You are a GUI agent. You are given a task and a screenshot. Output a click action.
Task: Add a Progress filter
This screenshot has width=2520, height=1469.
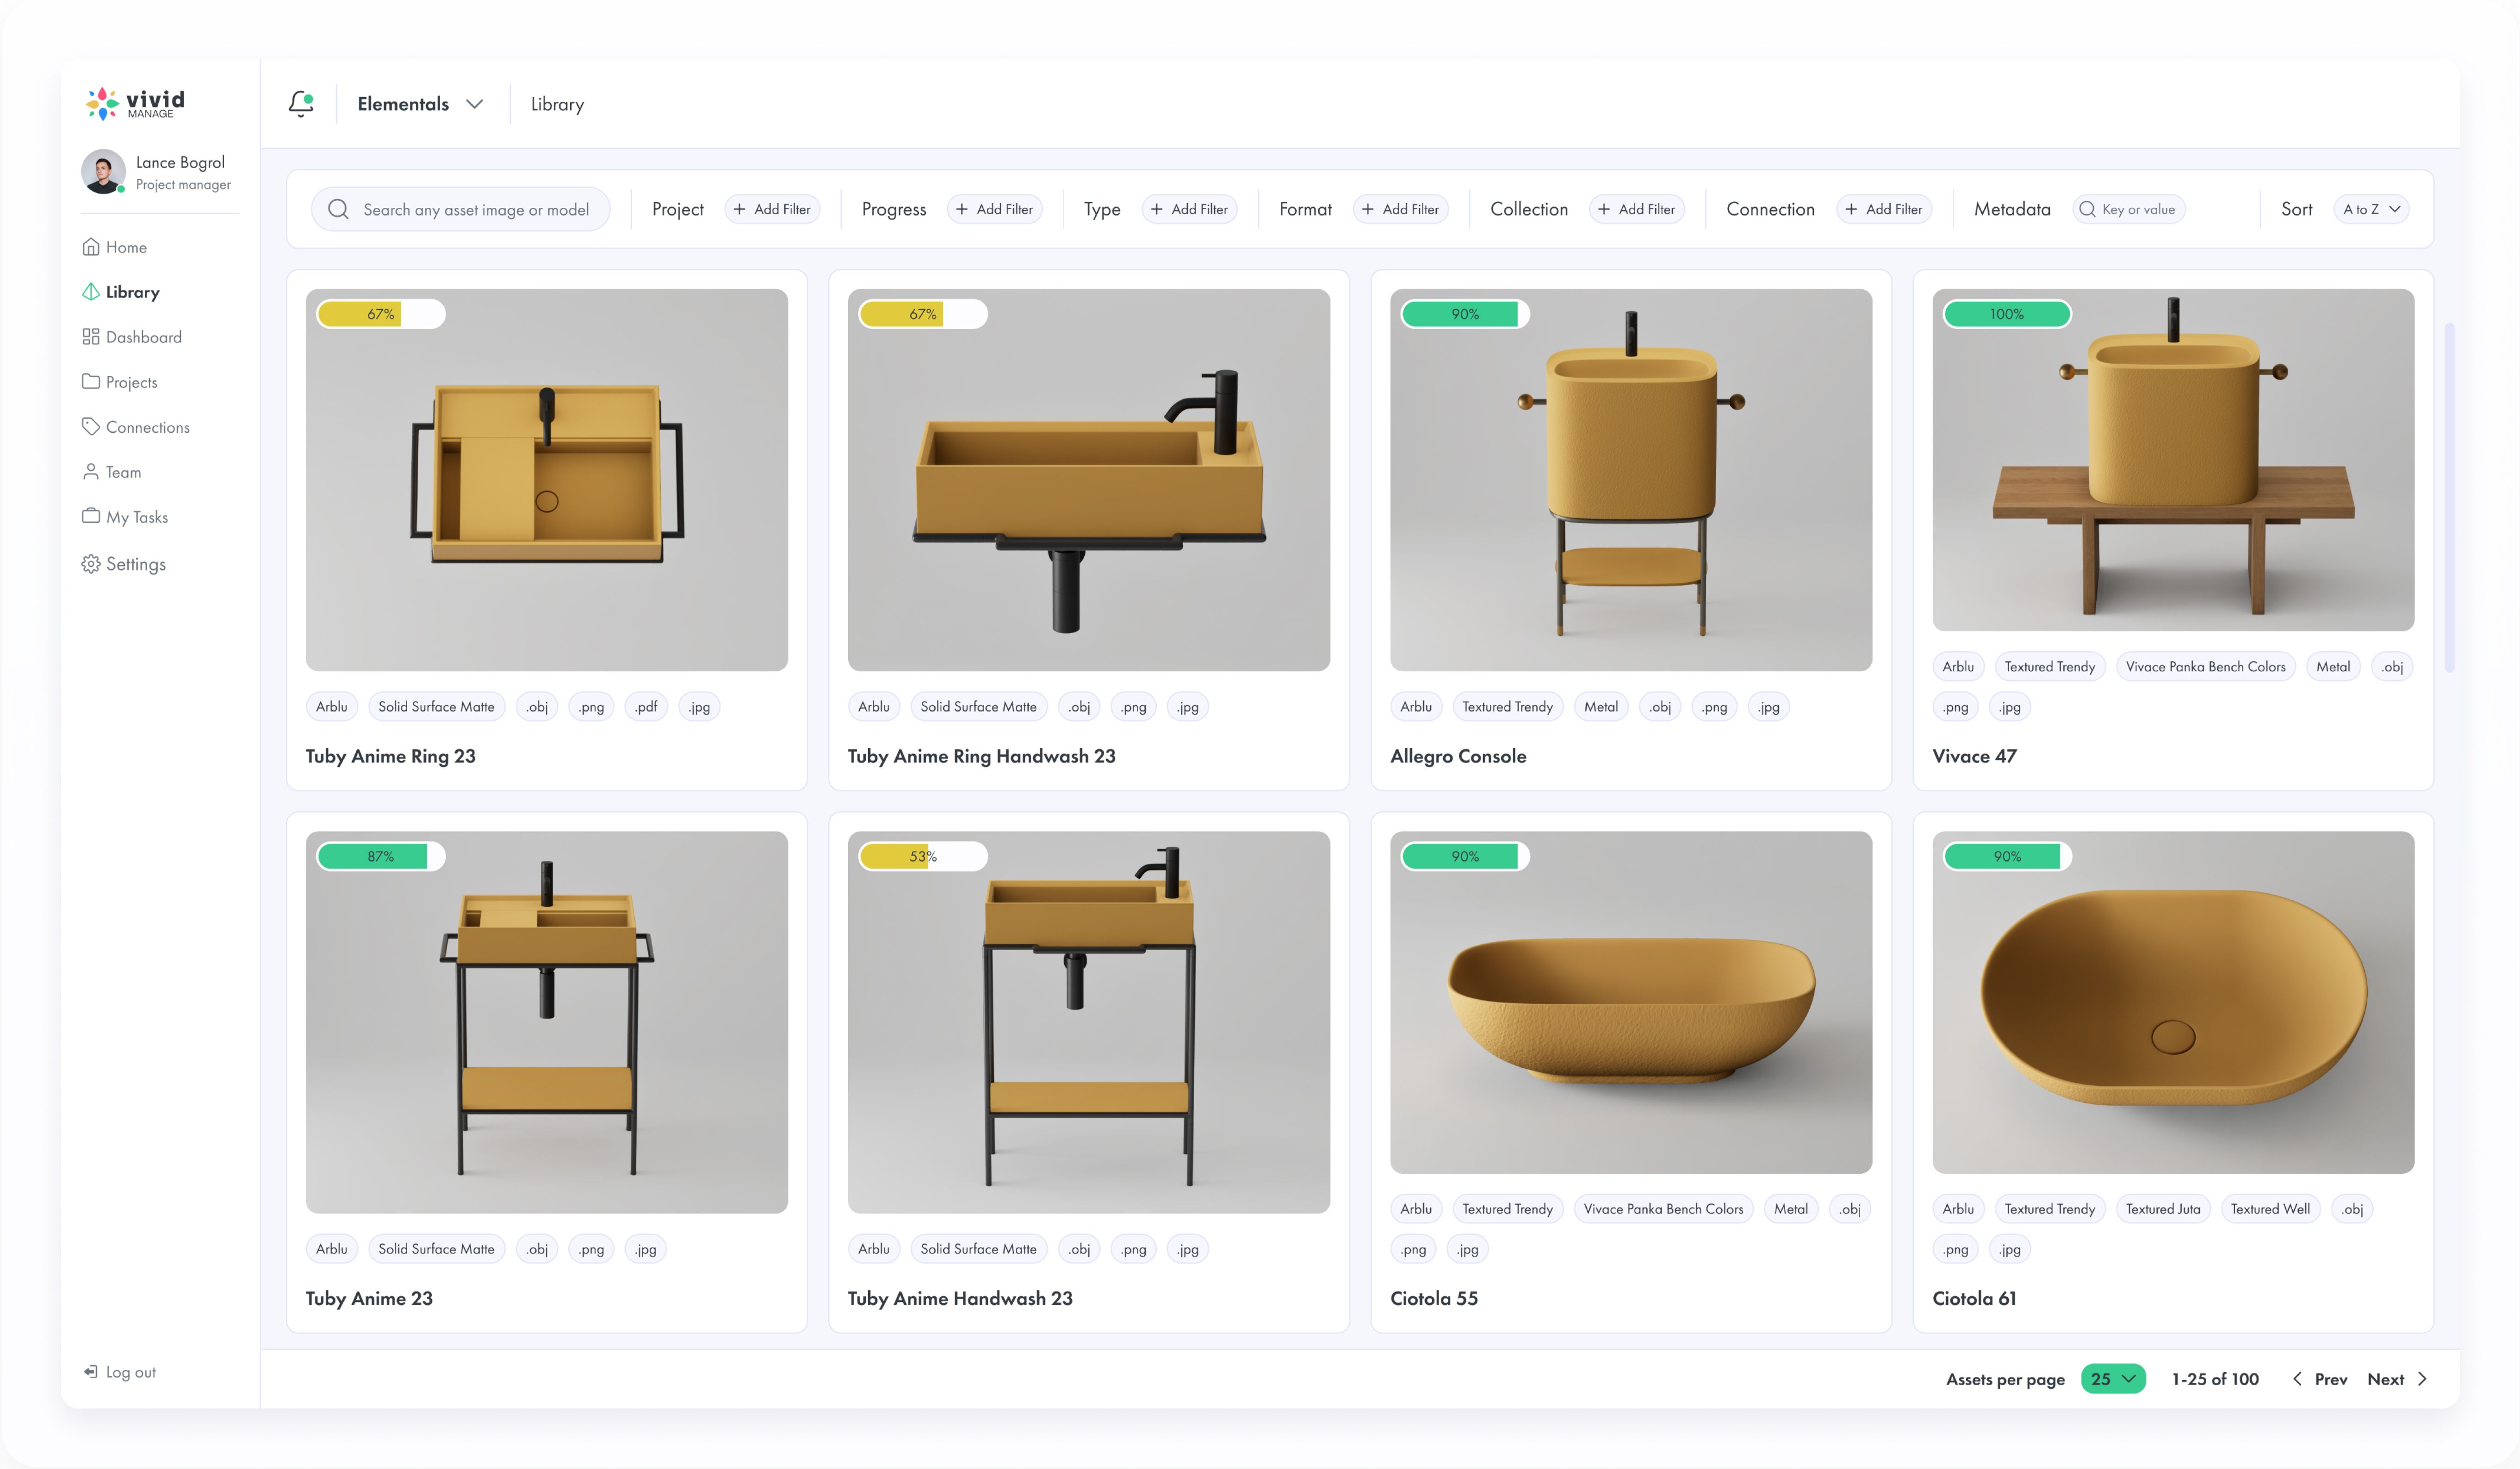(x=994, y=209)
